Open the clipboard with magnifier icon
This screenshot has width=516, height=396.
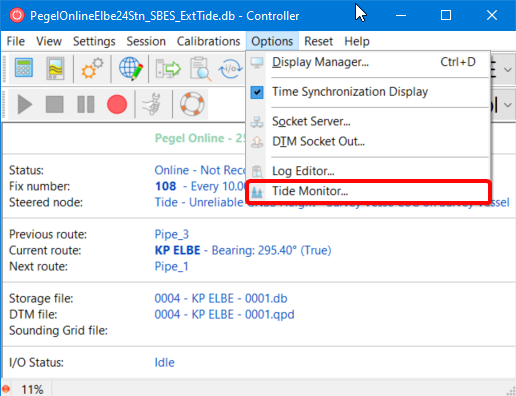[x=200, y=69]
